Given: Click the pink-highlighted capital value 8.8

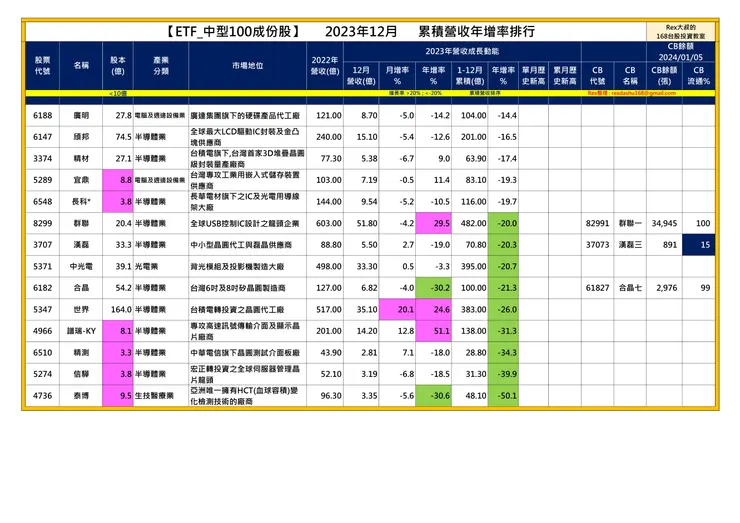Looking at the screenshot, I should 118,180.
